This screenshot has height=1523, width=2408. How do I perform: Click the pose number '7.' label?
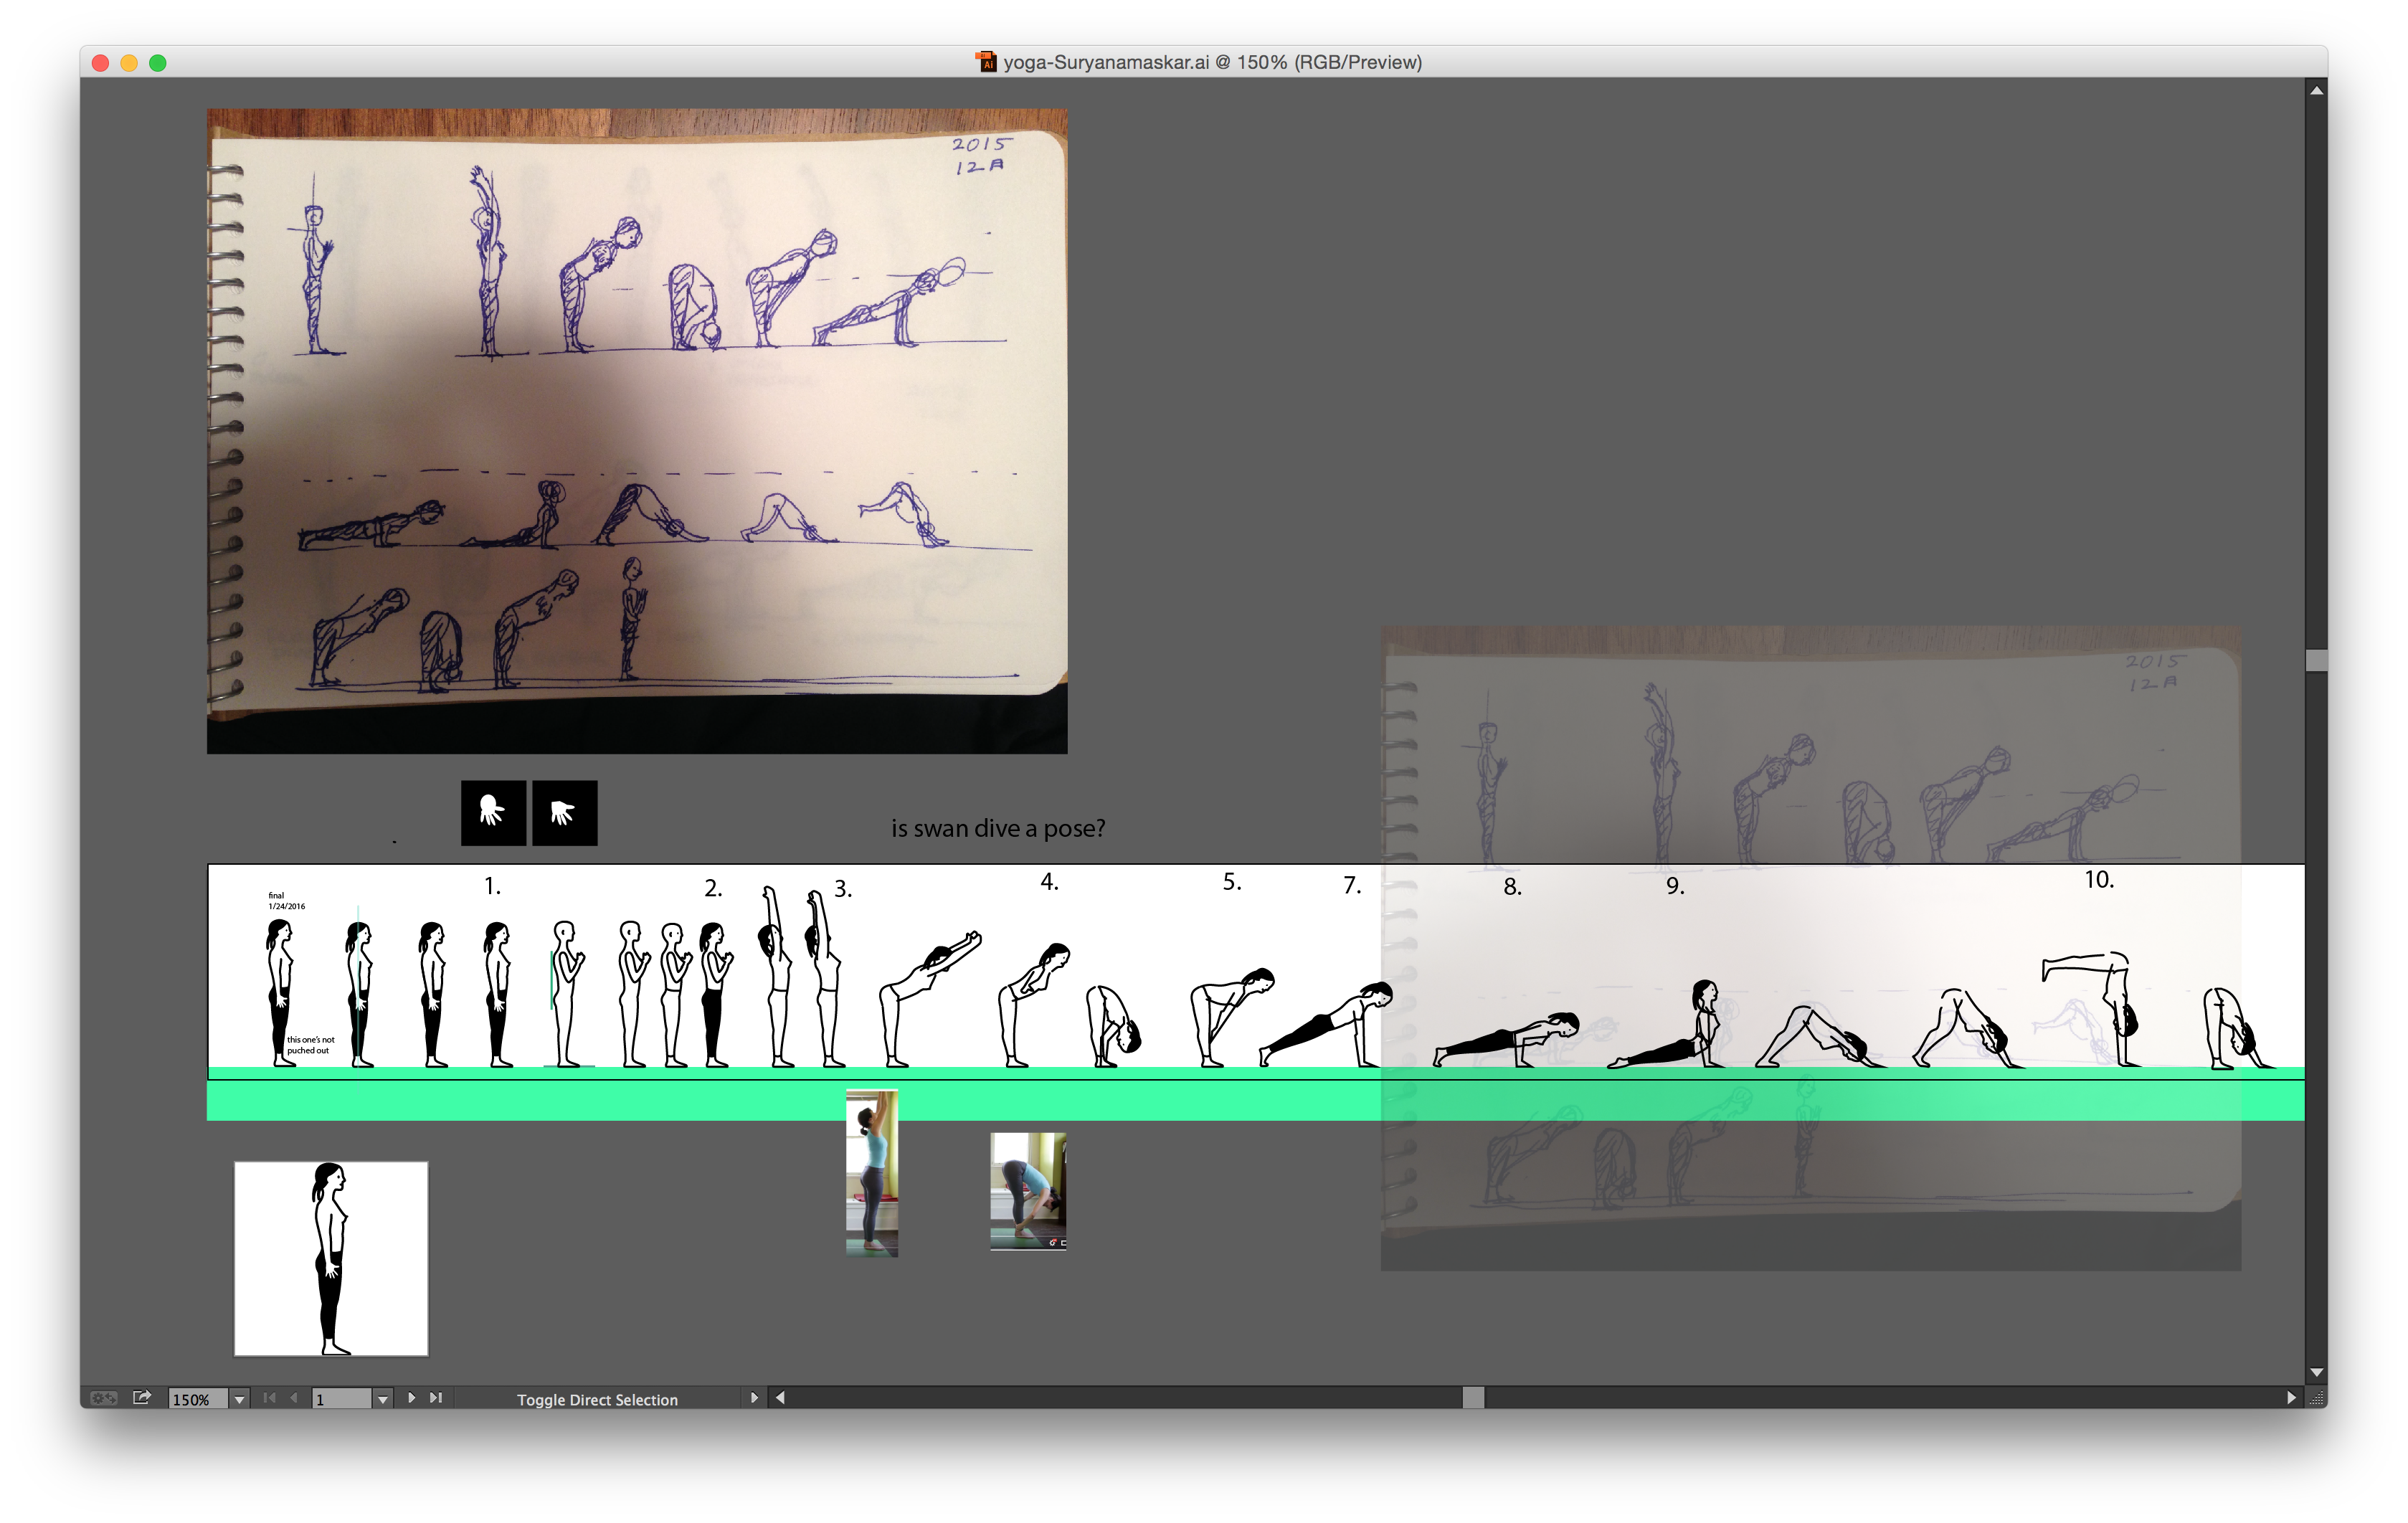pyautogui.click(x=1352, y=885)
